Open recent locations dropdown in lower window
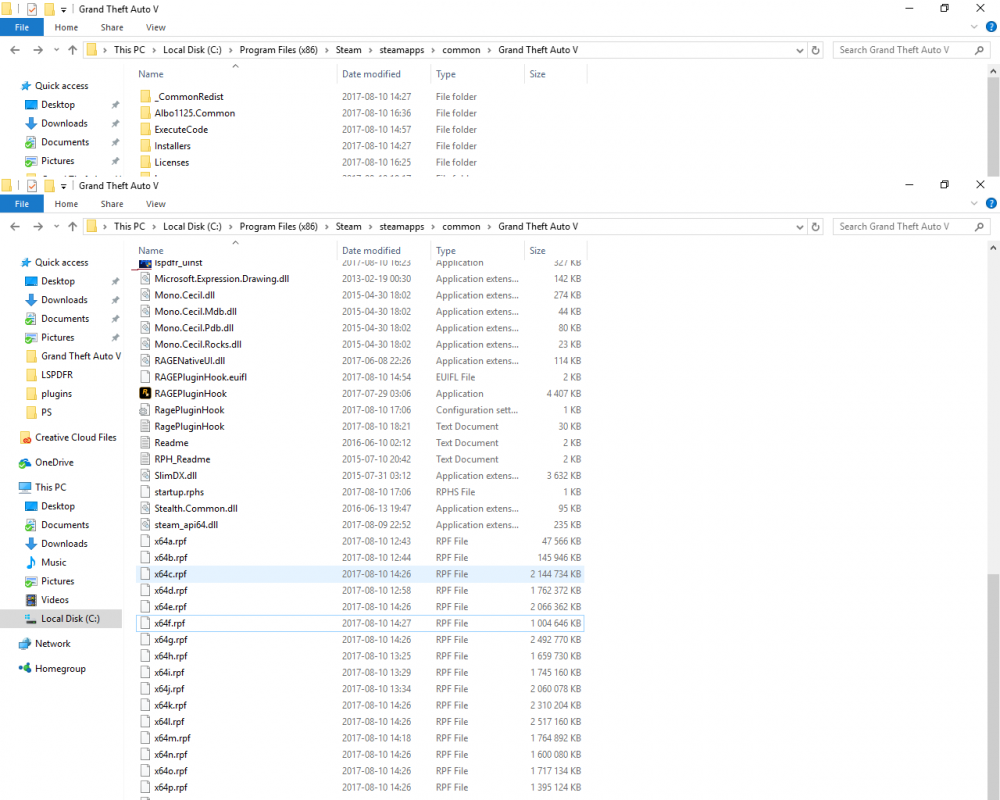This screenshot has width=1000, height=800. pos(56,226)
